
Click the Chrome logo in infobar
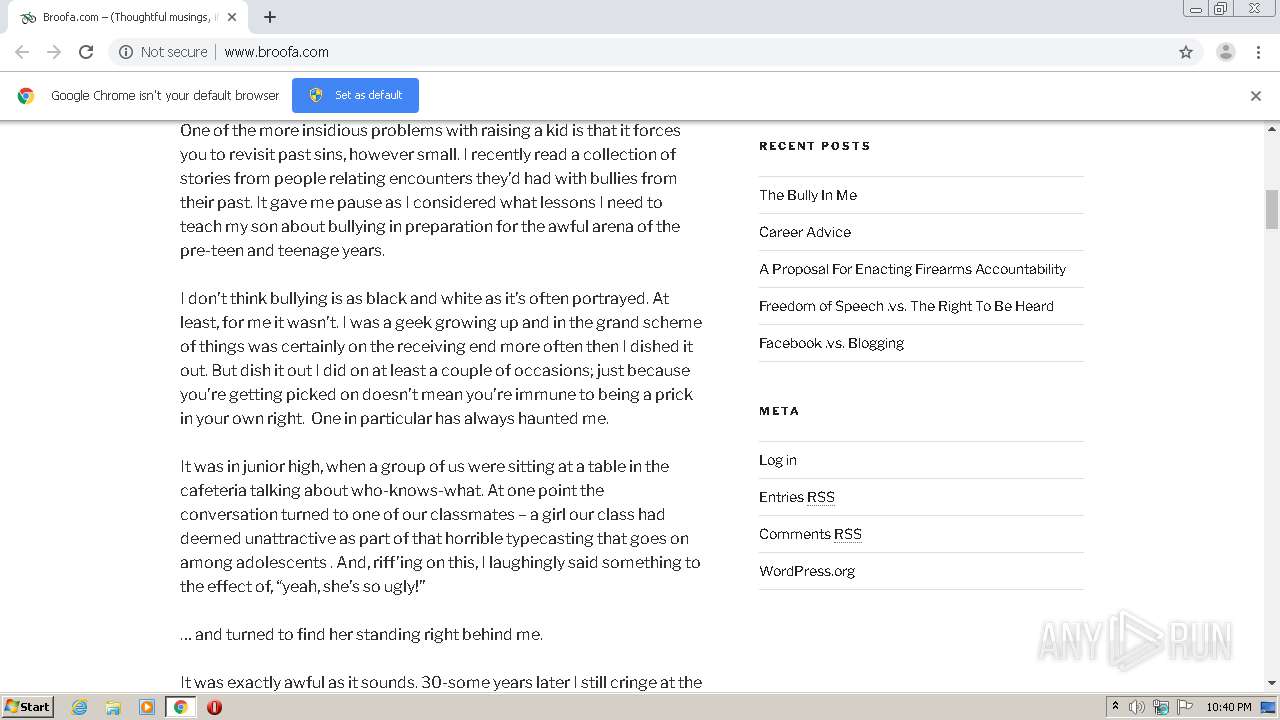pyautogui.click(x=26, y=96)
